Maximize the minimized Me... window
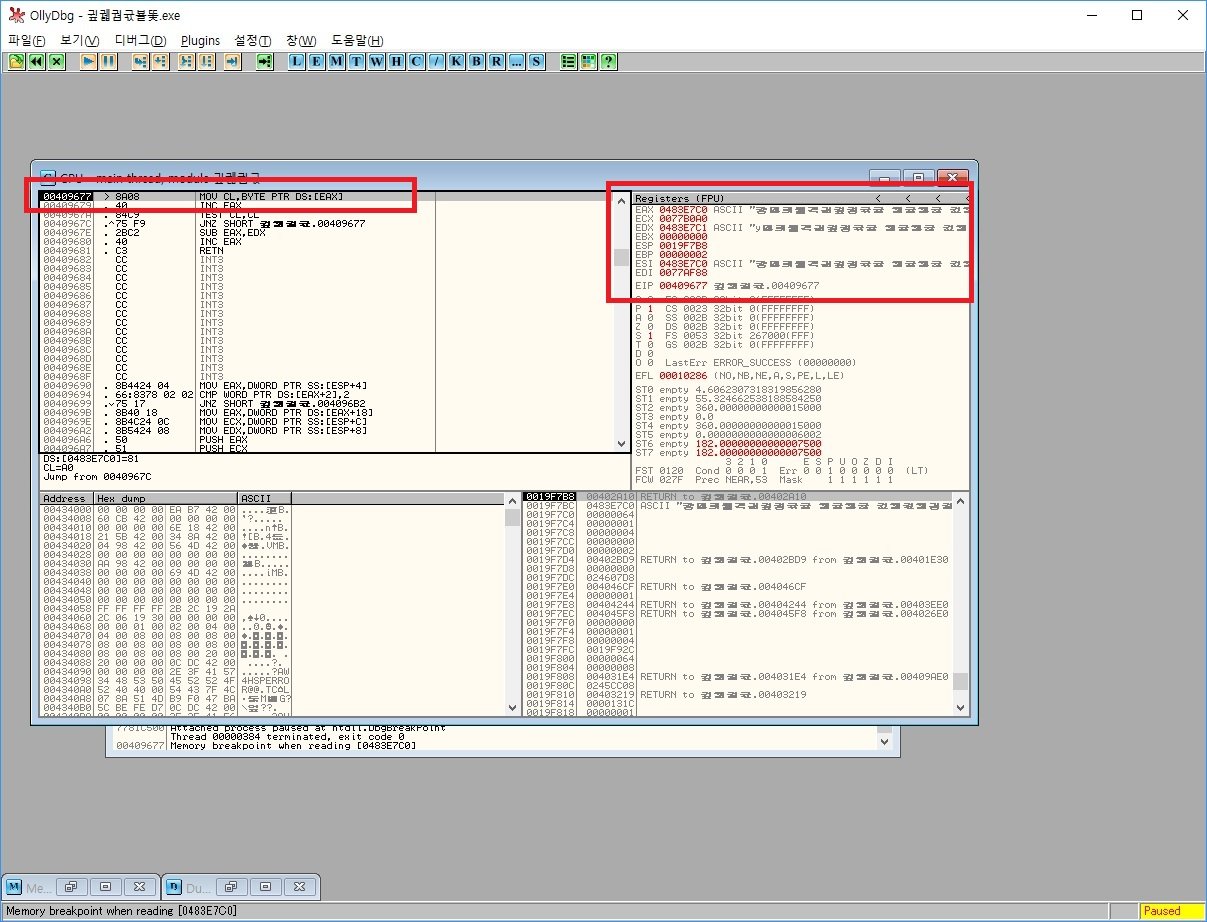The width and height of the screenshot is (1207, 922). pos(106,886)
